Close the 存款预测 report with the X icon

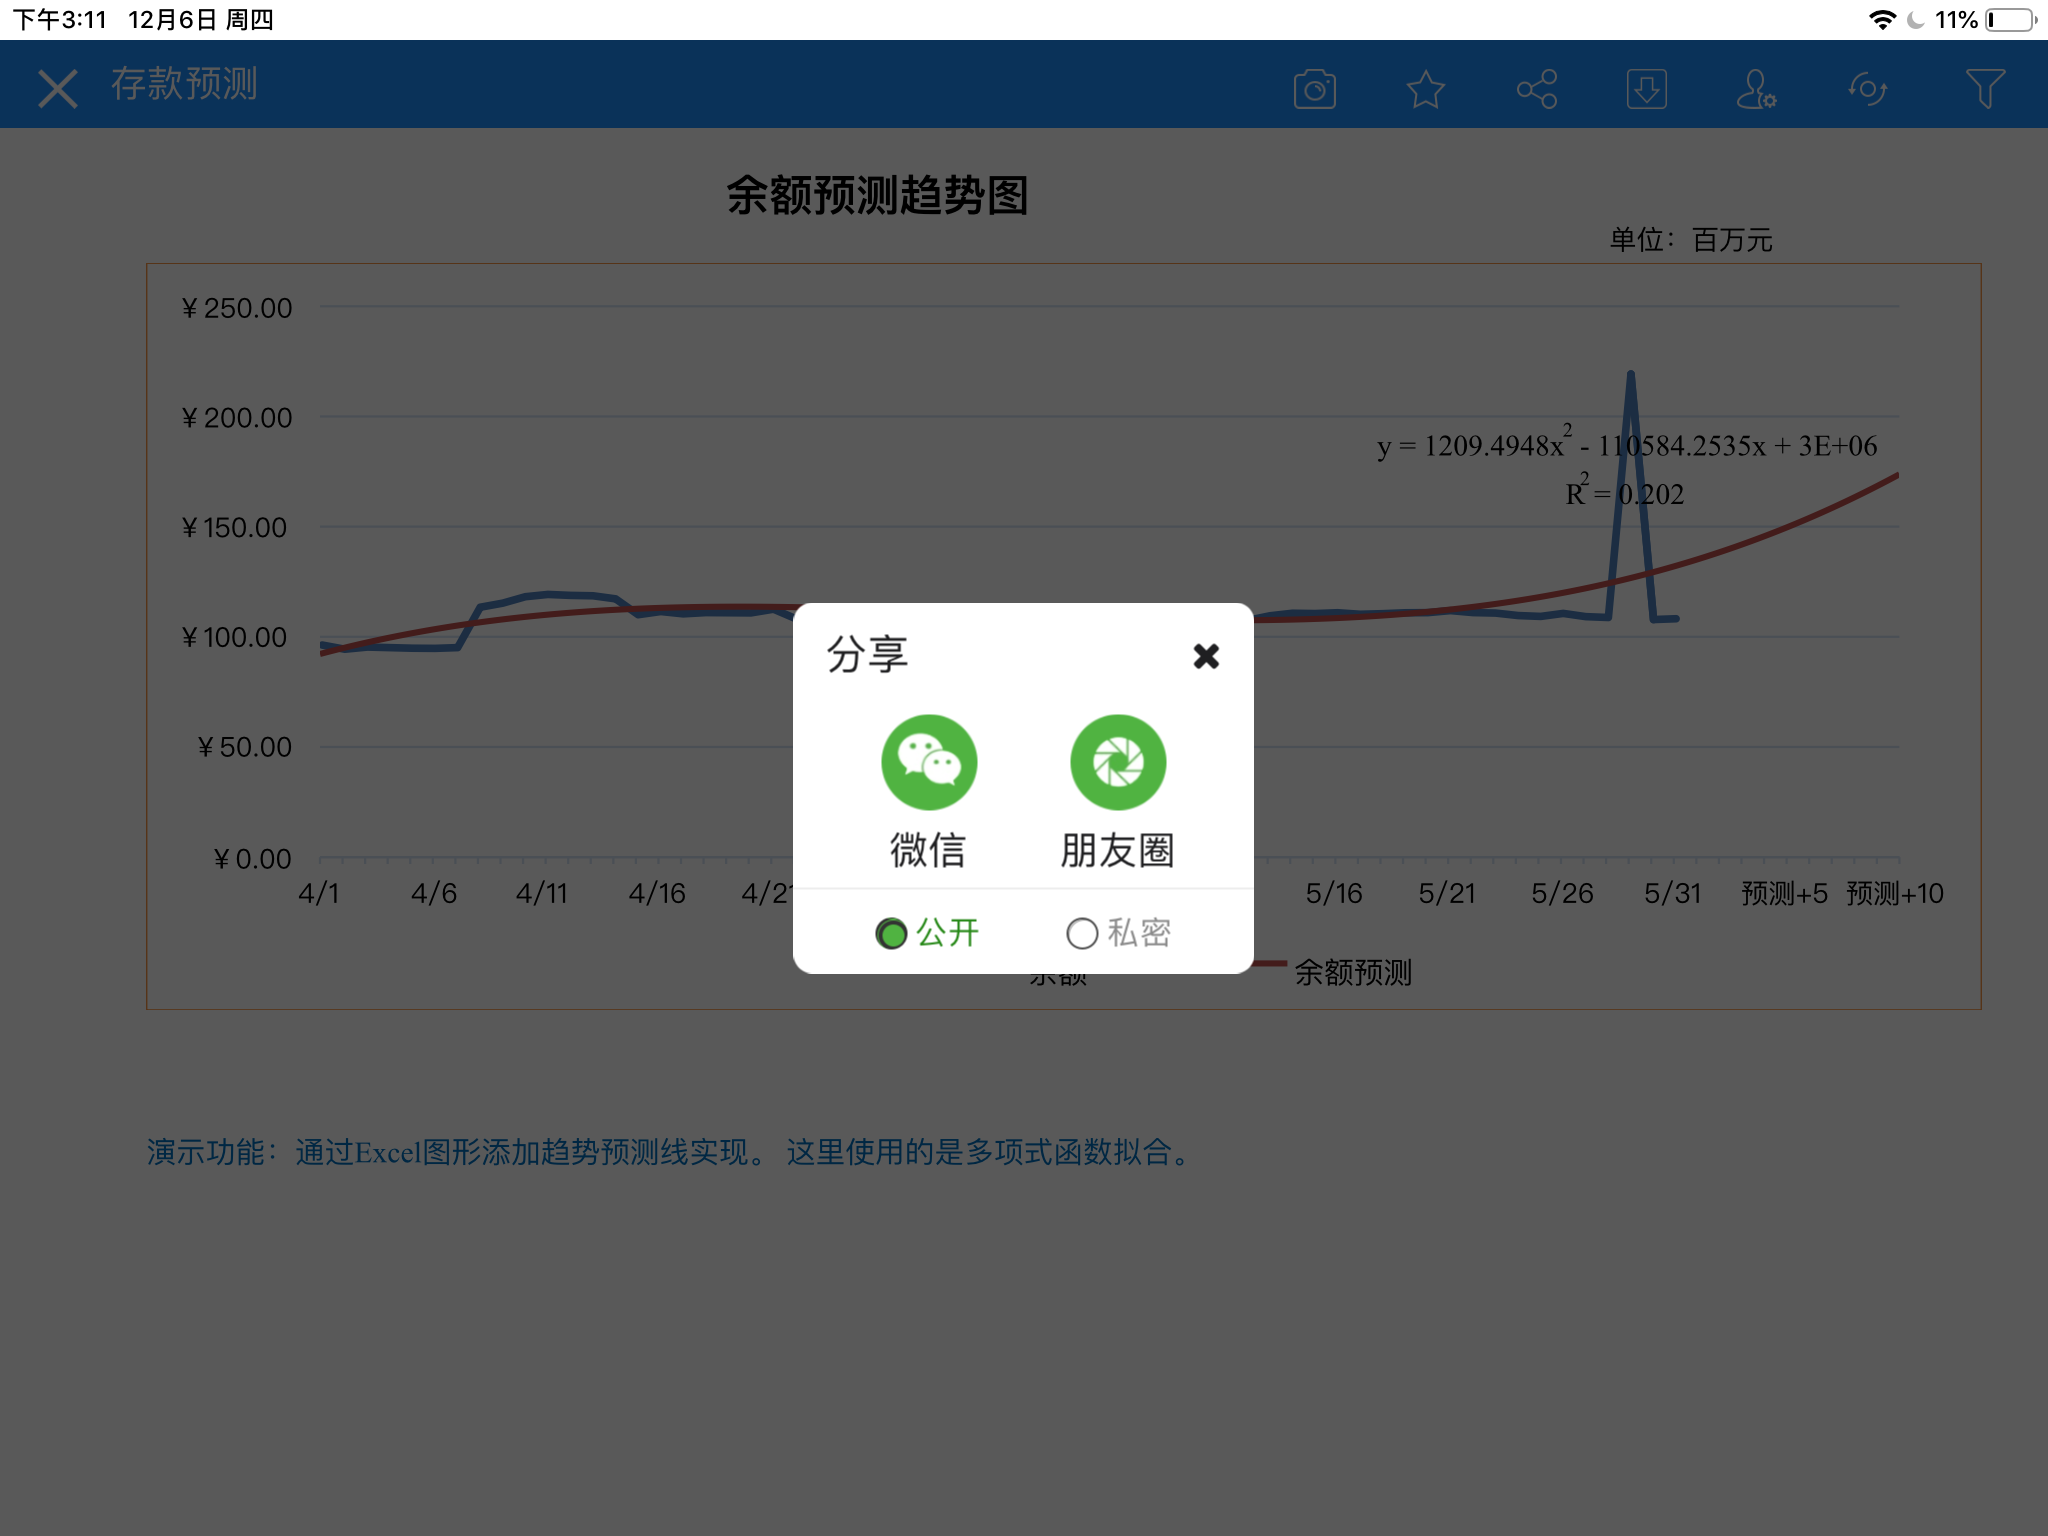pos(57,88)
